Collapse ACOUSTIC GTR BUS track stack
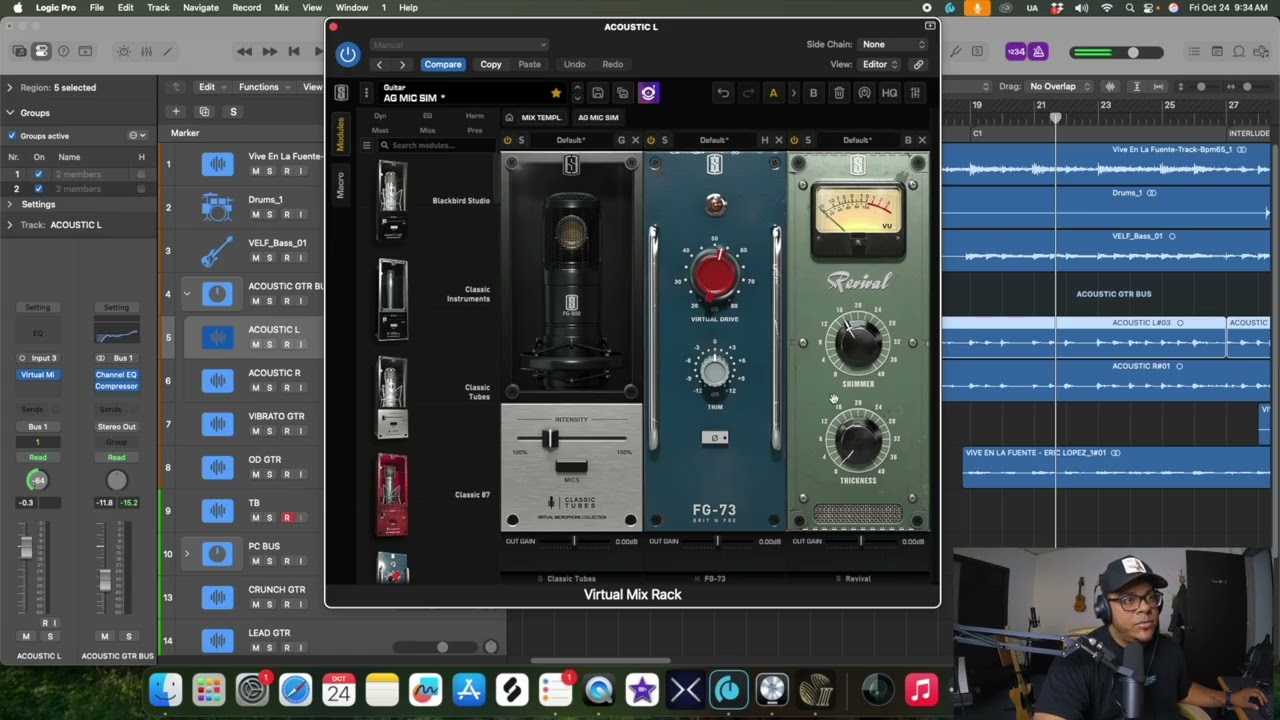 [186, 294]
